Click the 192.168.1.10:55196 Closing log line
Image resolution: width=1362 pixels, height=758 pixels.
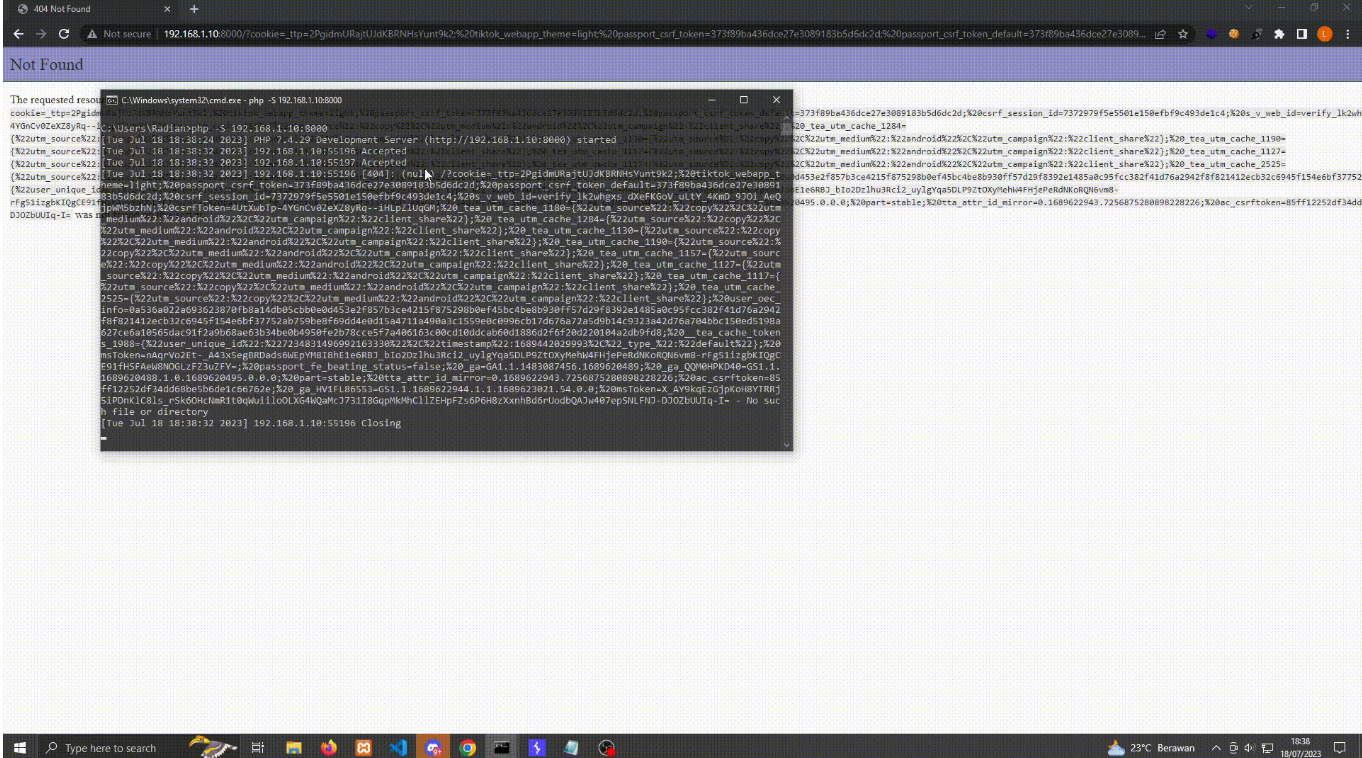(251, 423)
